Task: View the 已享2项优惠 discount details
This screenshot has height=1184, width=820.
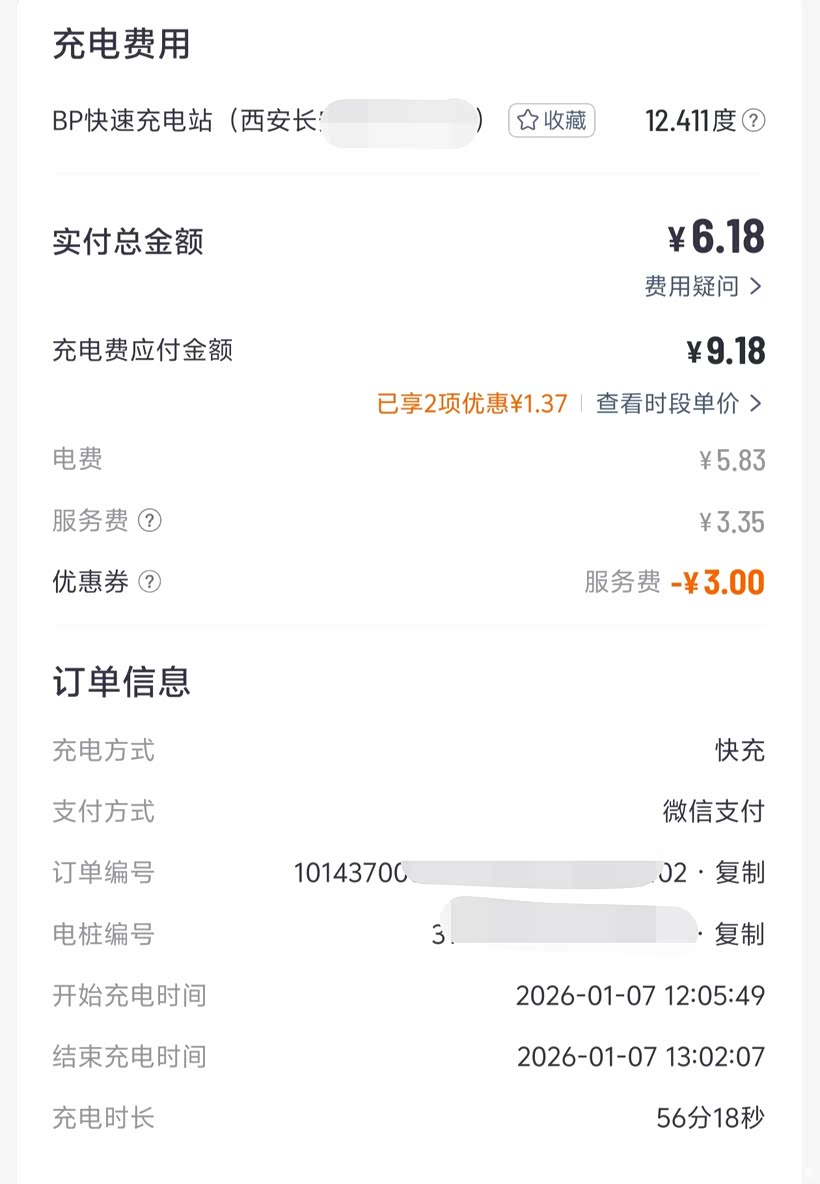Action: tap(472, 403)
